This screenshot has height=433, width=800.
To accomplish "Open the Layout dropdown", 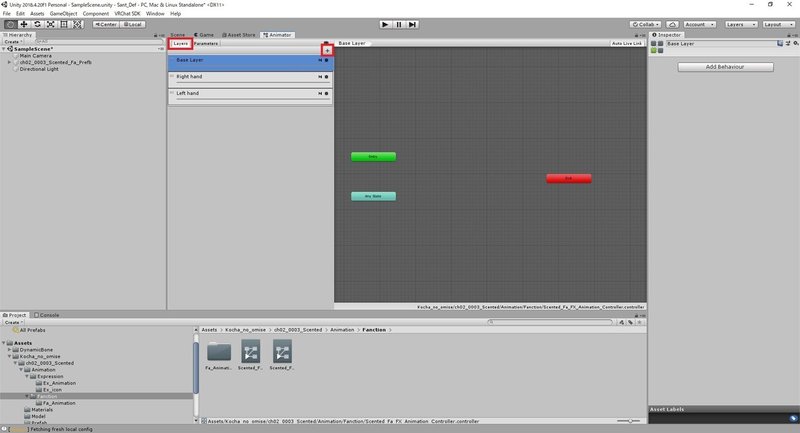I will 779,24.
